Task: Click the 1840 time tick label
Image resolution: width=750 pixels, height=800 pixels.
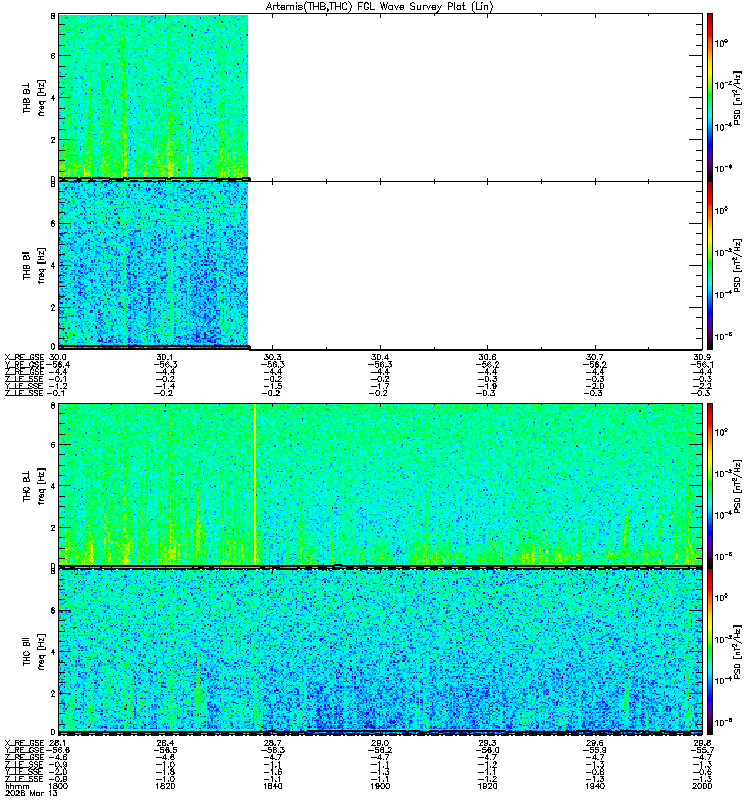Action: point(272,786)
